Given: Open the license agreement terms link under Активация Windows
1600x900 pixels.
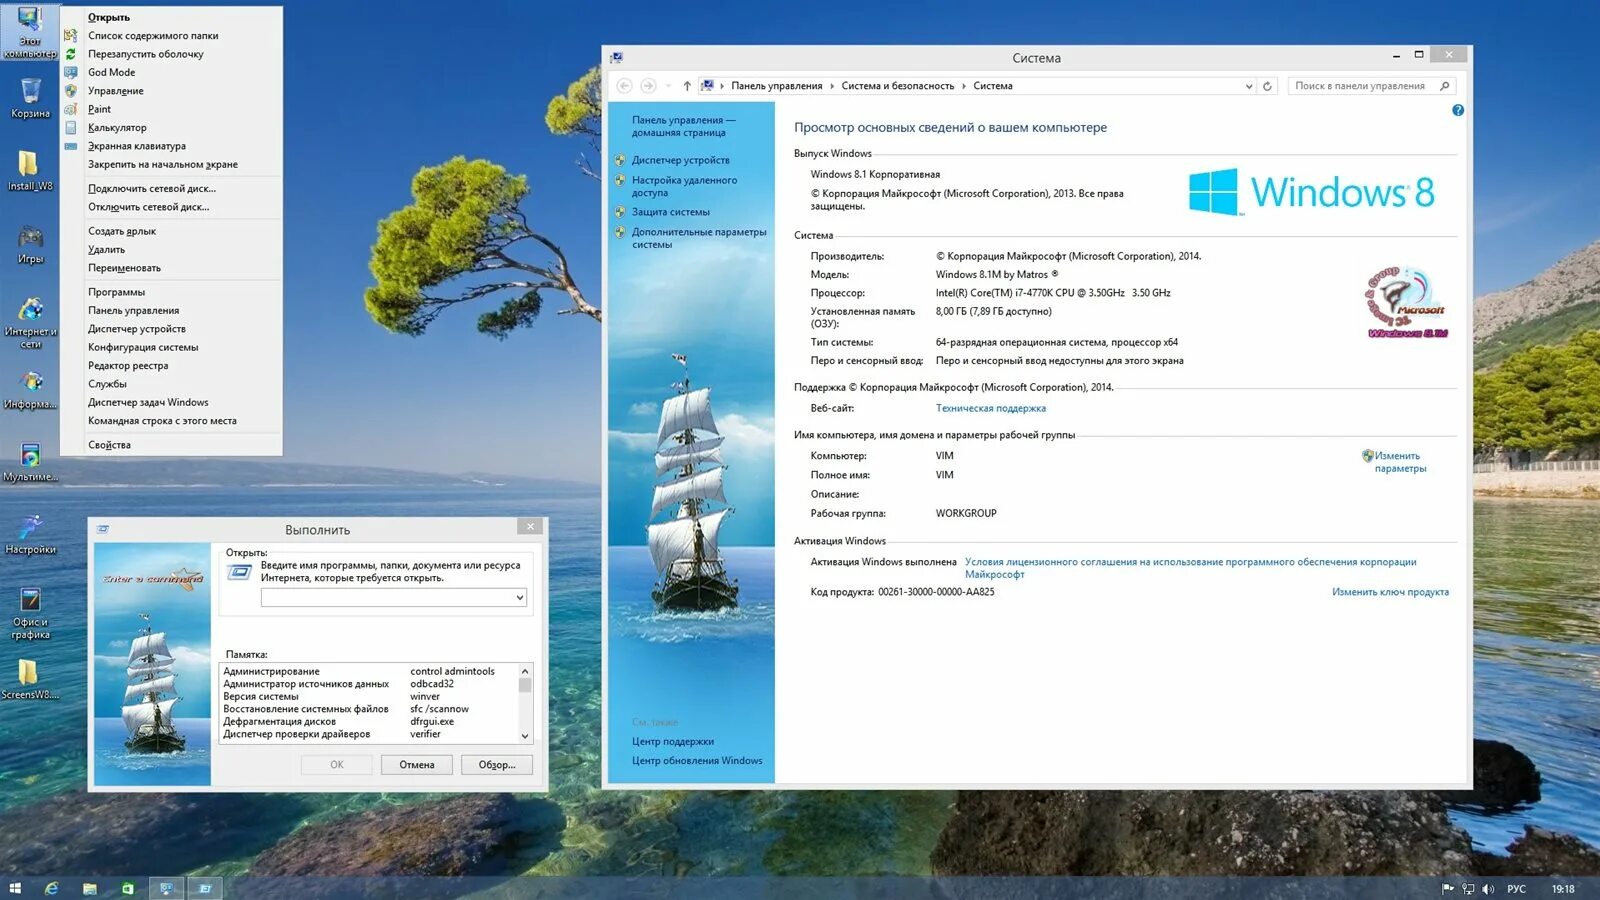Looking at the screenshot, I should coord(1190,568).
